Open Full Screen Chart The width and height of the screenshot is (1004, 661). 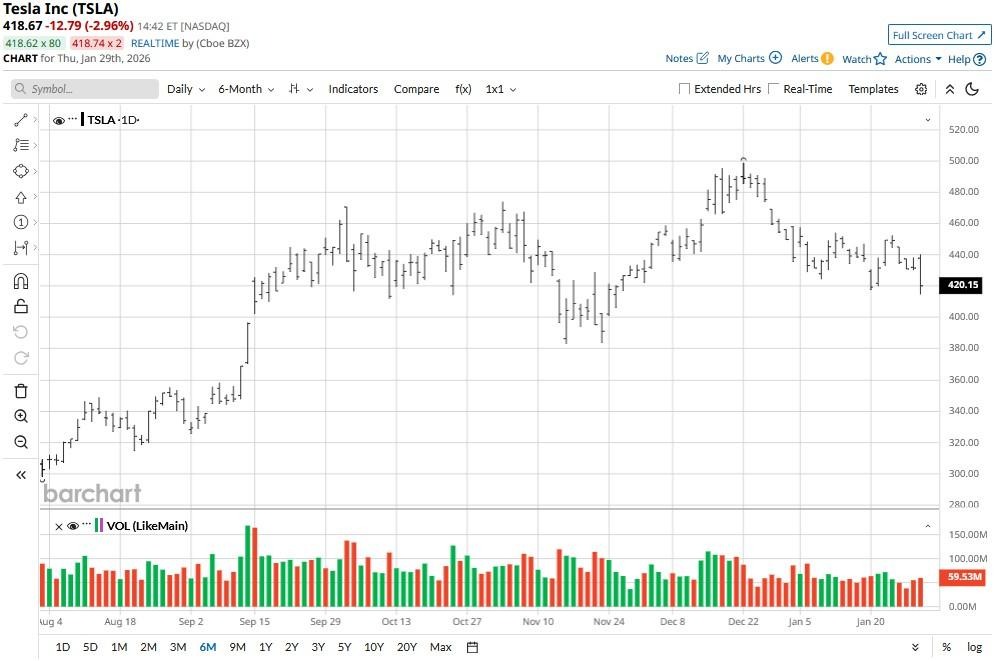click(939, 35)
